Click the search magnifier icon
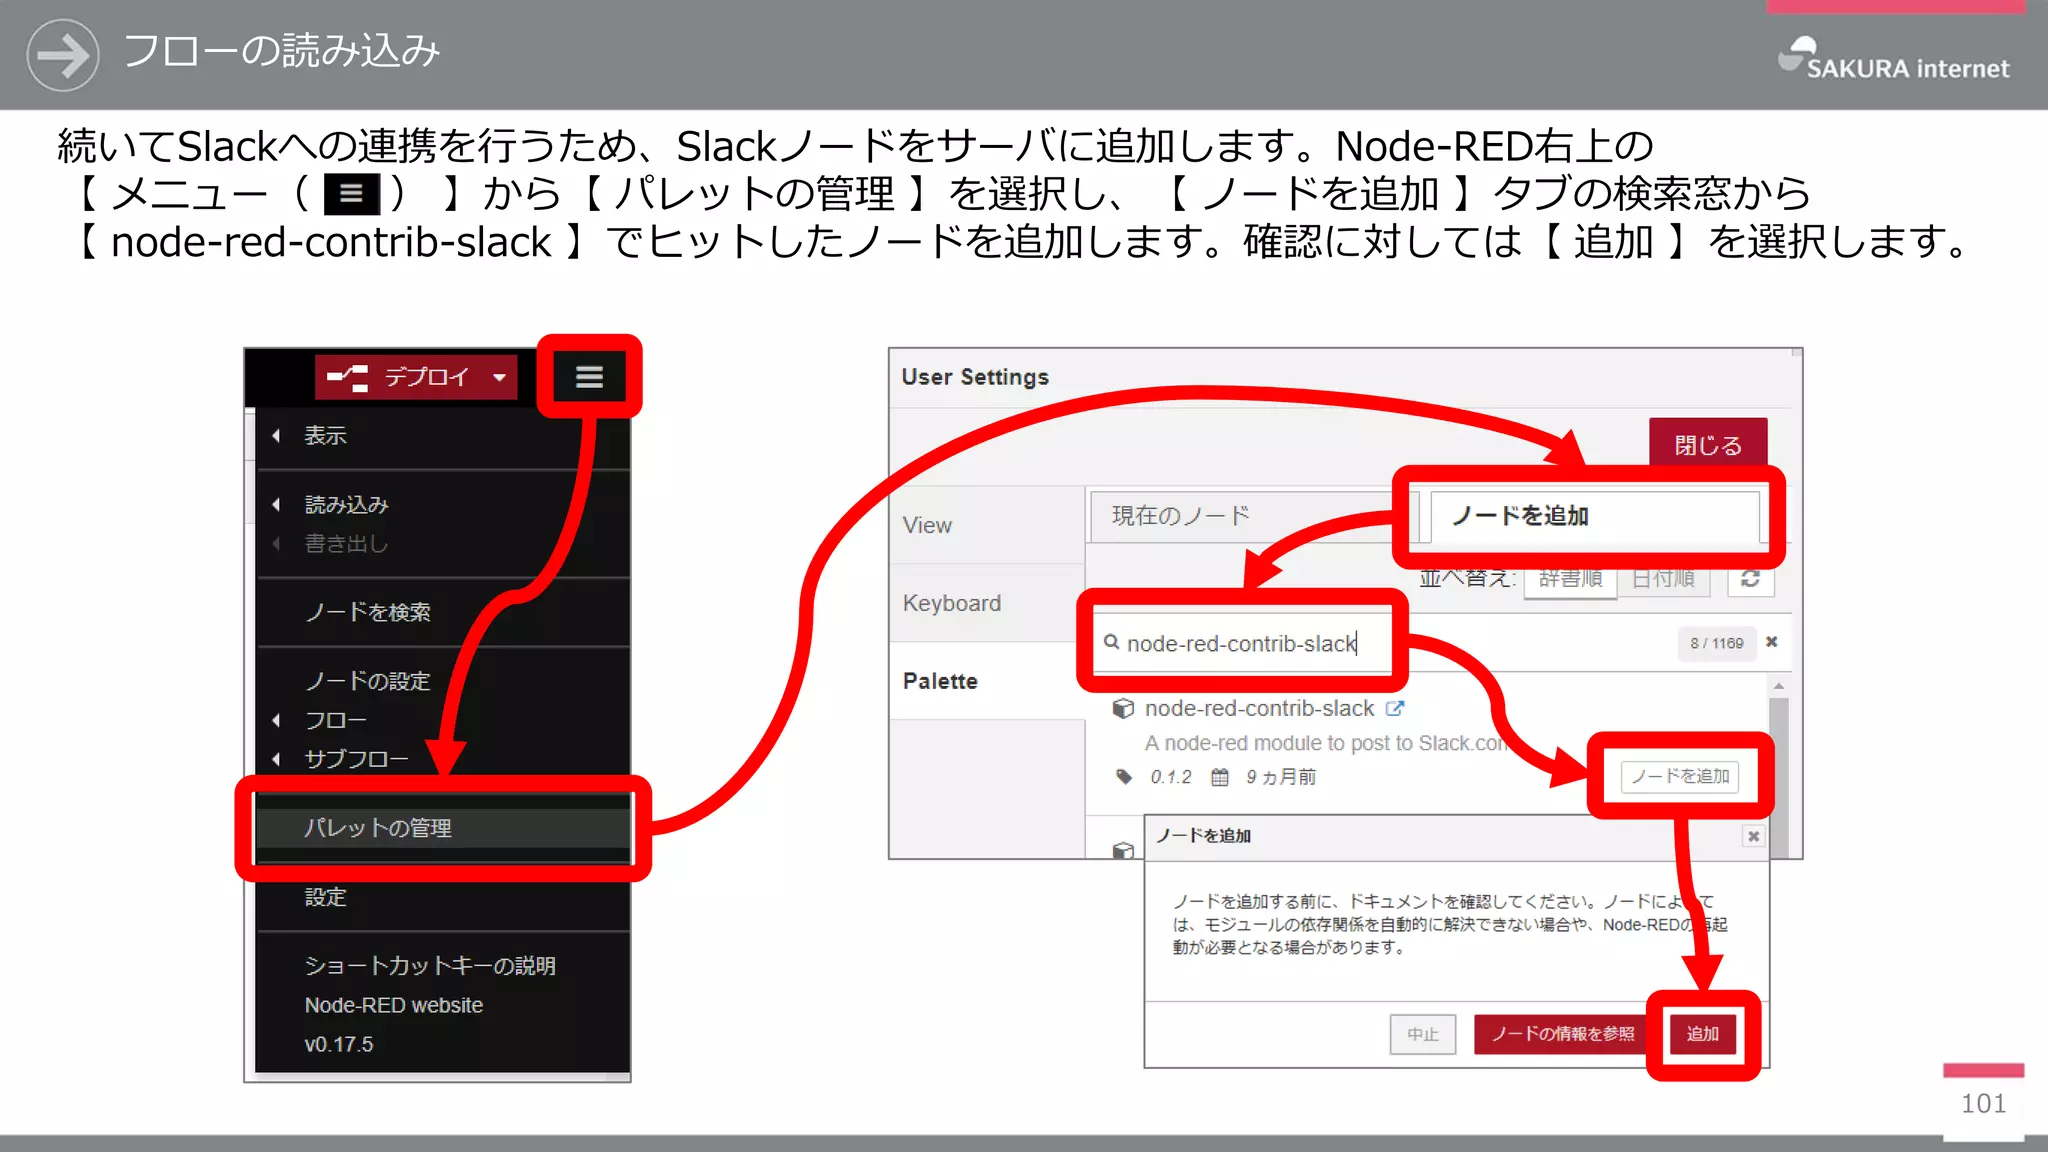This screenshot has width=2048, height=1152. pos(1111,642)
